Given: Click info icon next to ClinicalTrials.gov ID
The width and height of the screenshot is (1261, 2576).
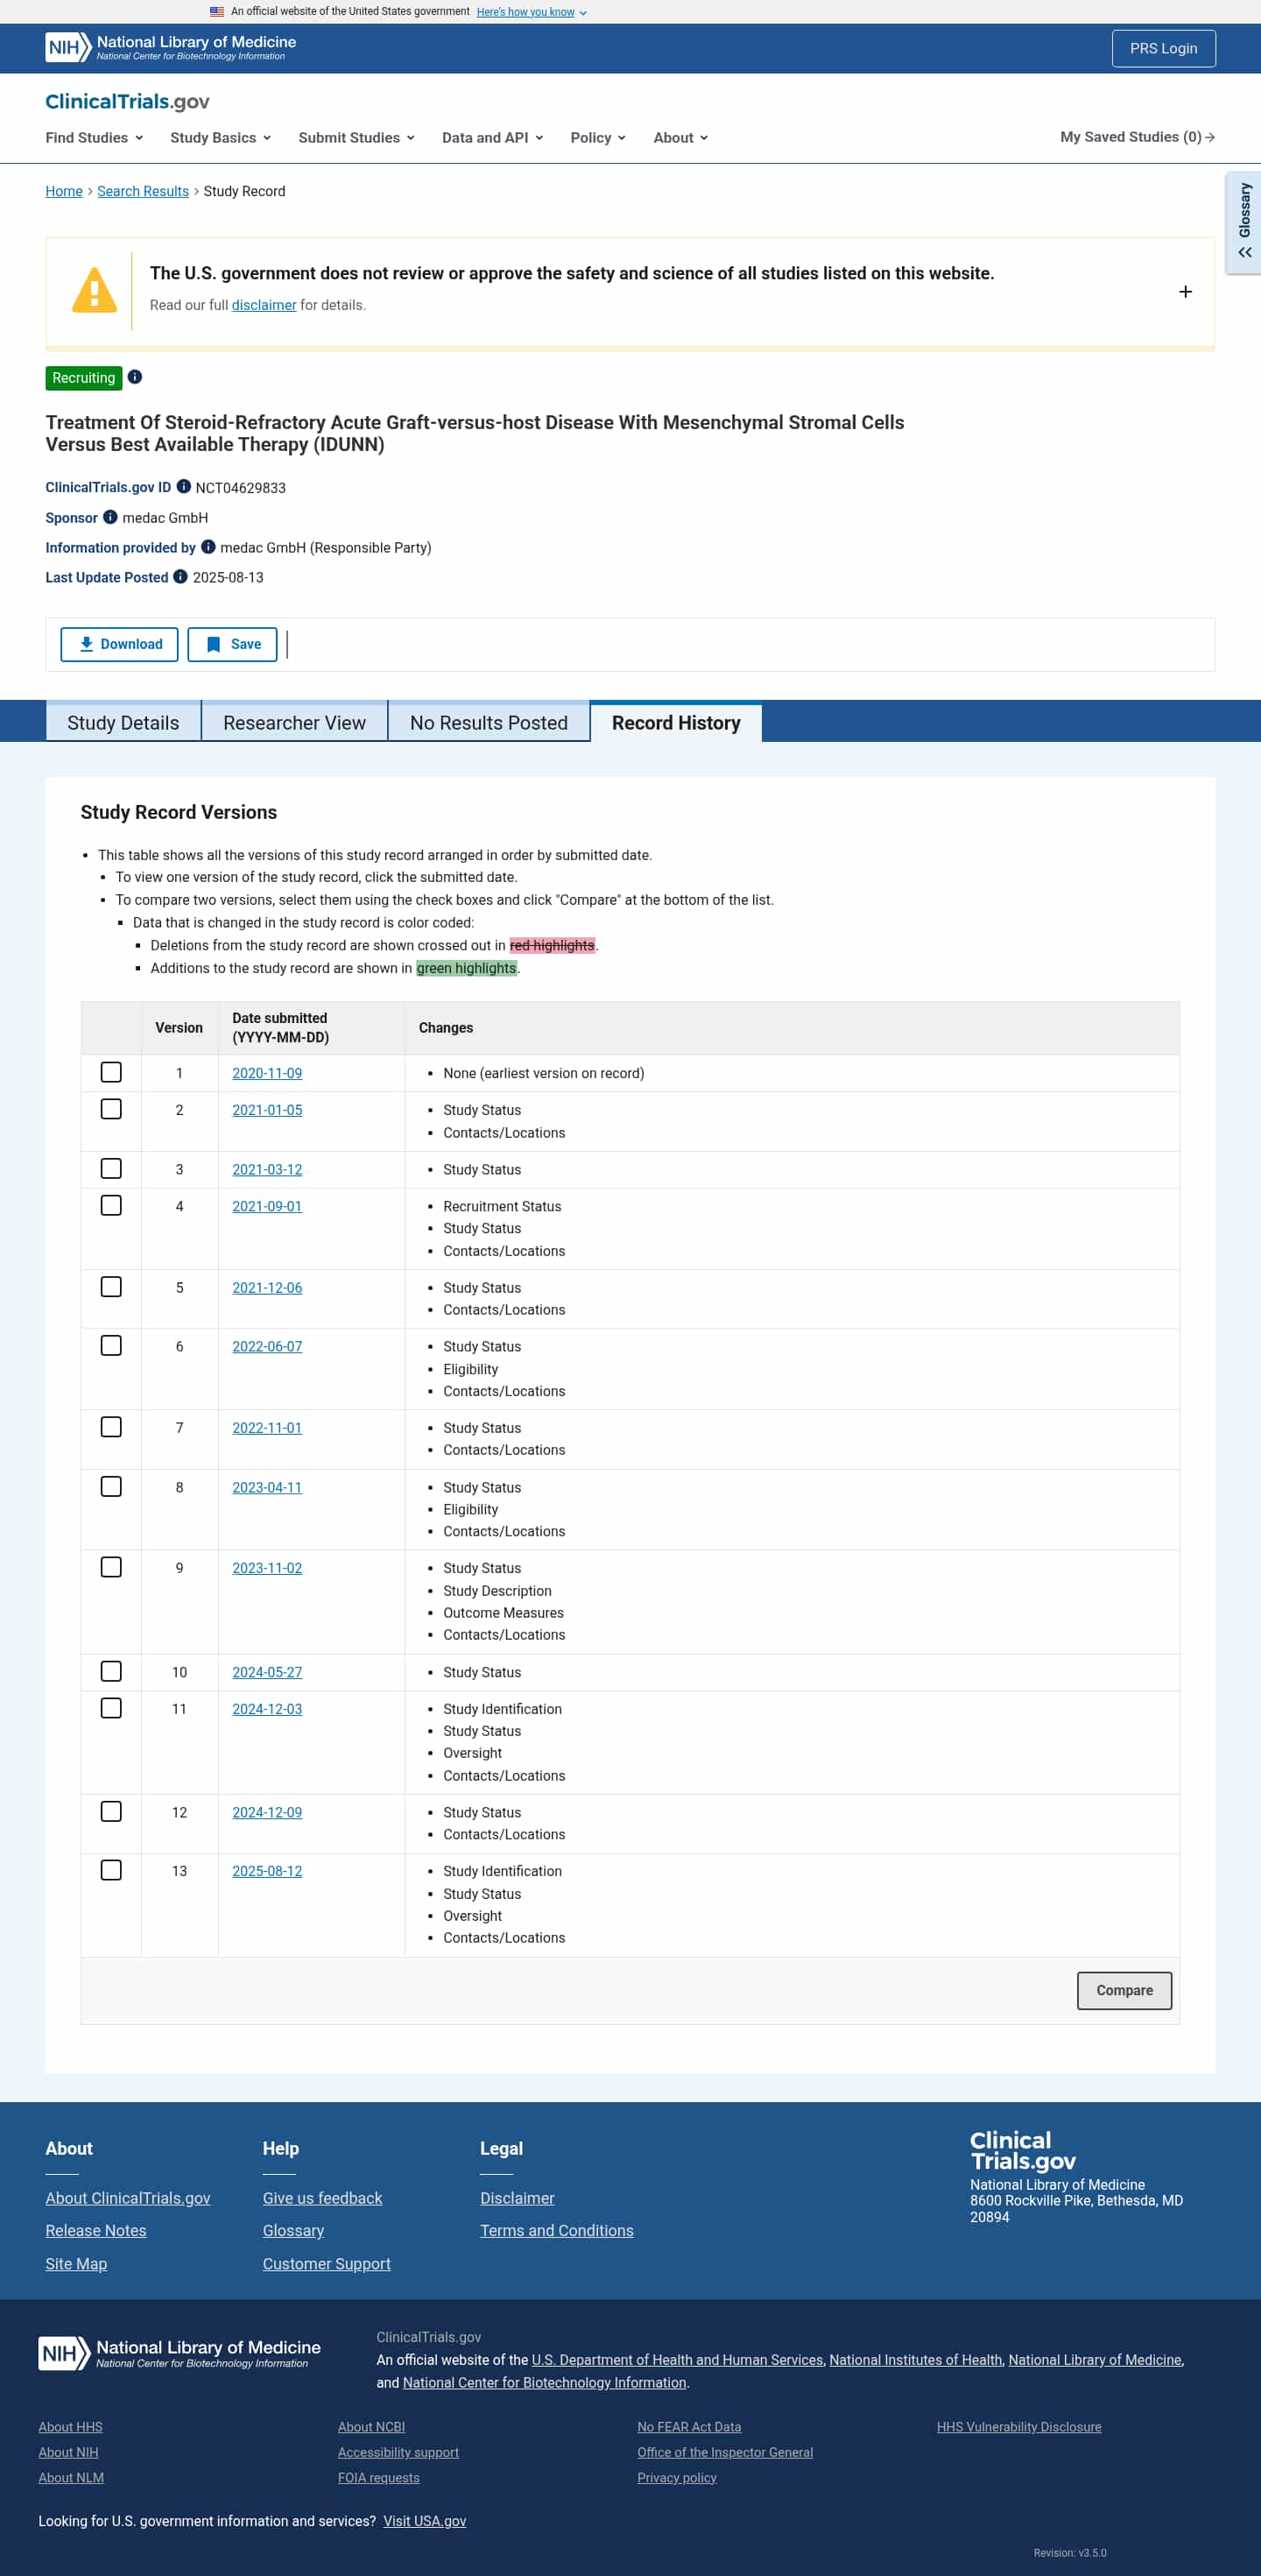Looking at the screenshot, I should (x=184, y=487).
